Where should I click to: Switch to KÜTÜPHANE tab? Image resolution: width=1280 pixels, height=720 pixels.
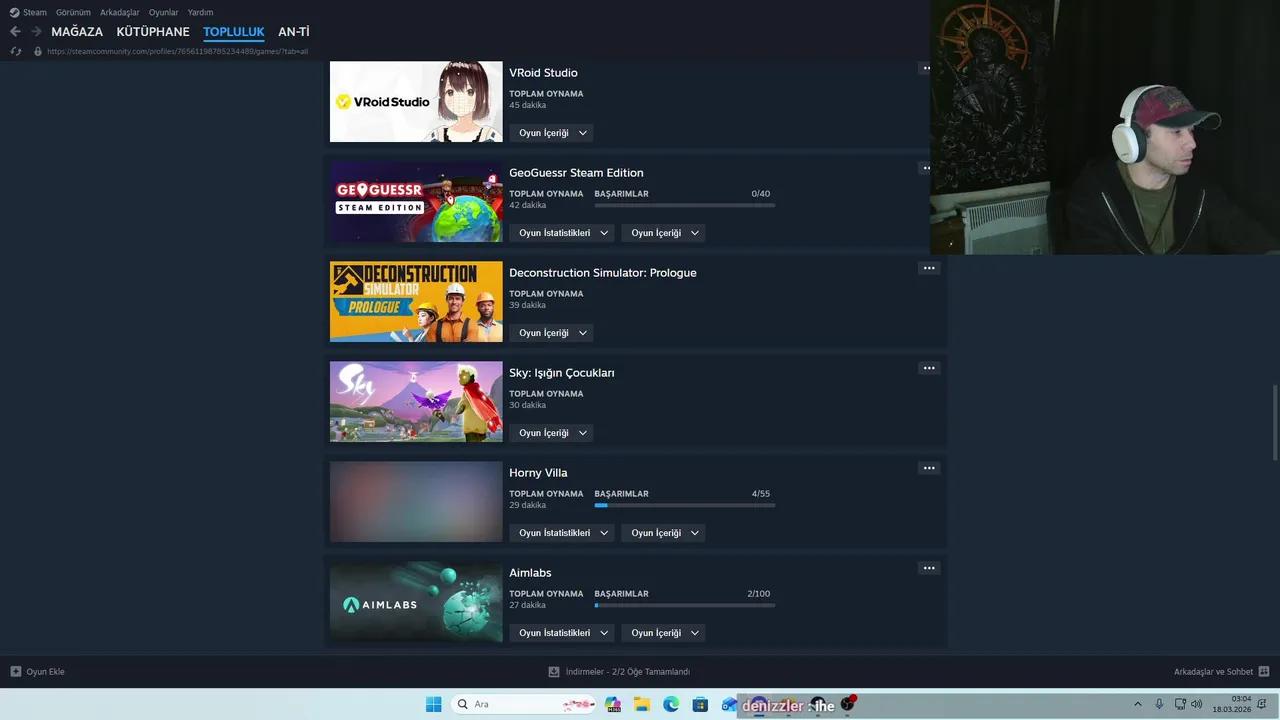[153, 32]
